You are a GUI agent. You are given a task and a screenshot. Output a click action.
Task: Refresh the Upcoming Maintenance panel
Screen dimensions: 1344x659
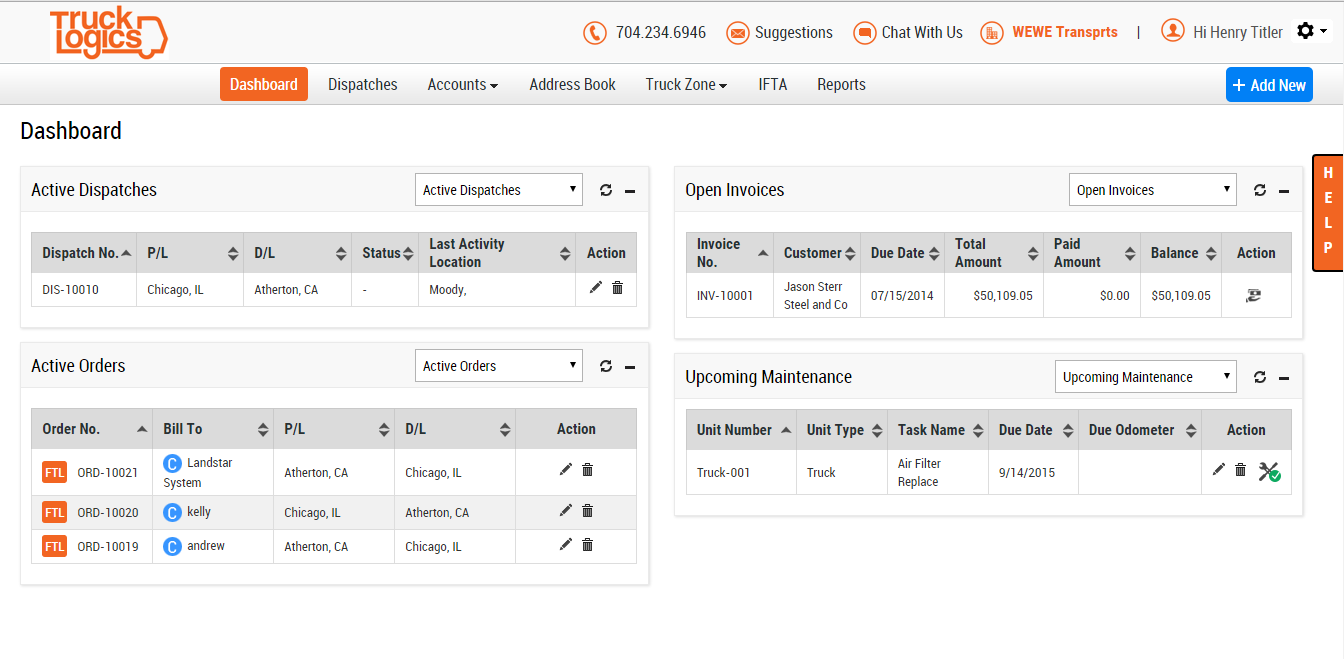1260,376
